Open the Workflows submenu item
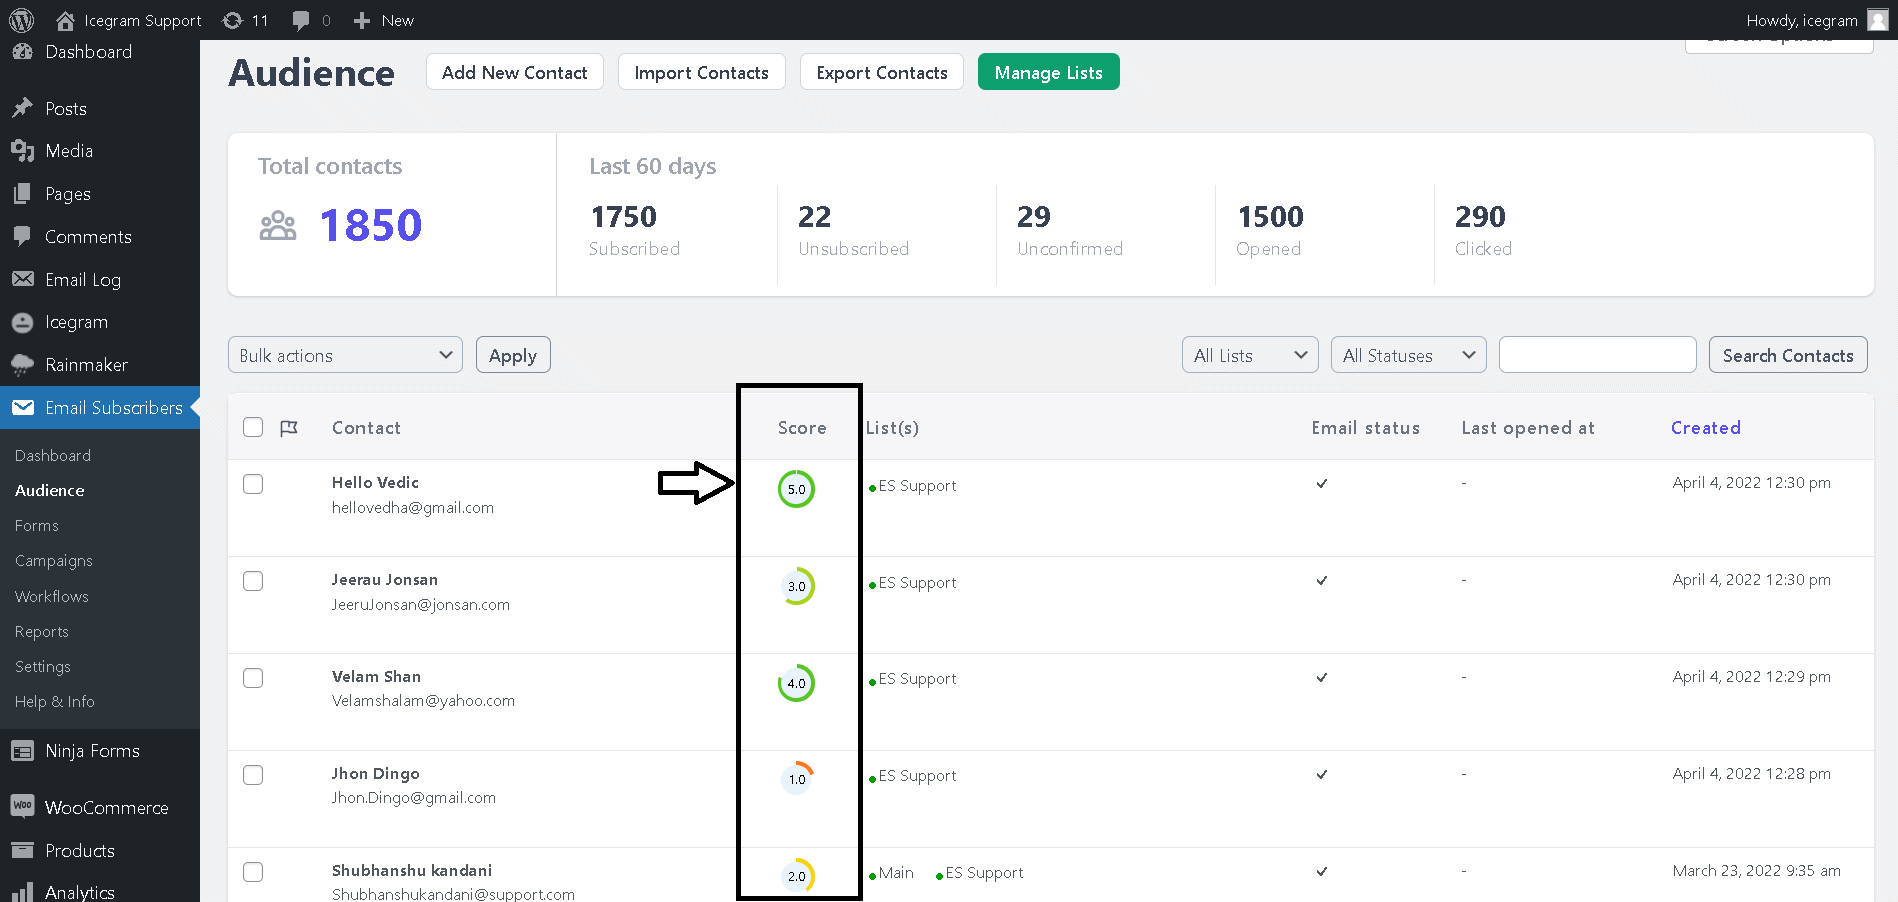The width and height of the screenshot is (1898, 902). (x=52, y=596)
